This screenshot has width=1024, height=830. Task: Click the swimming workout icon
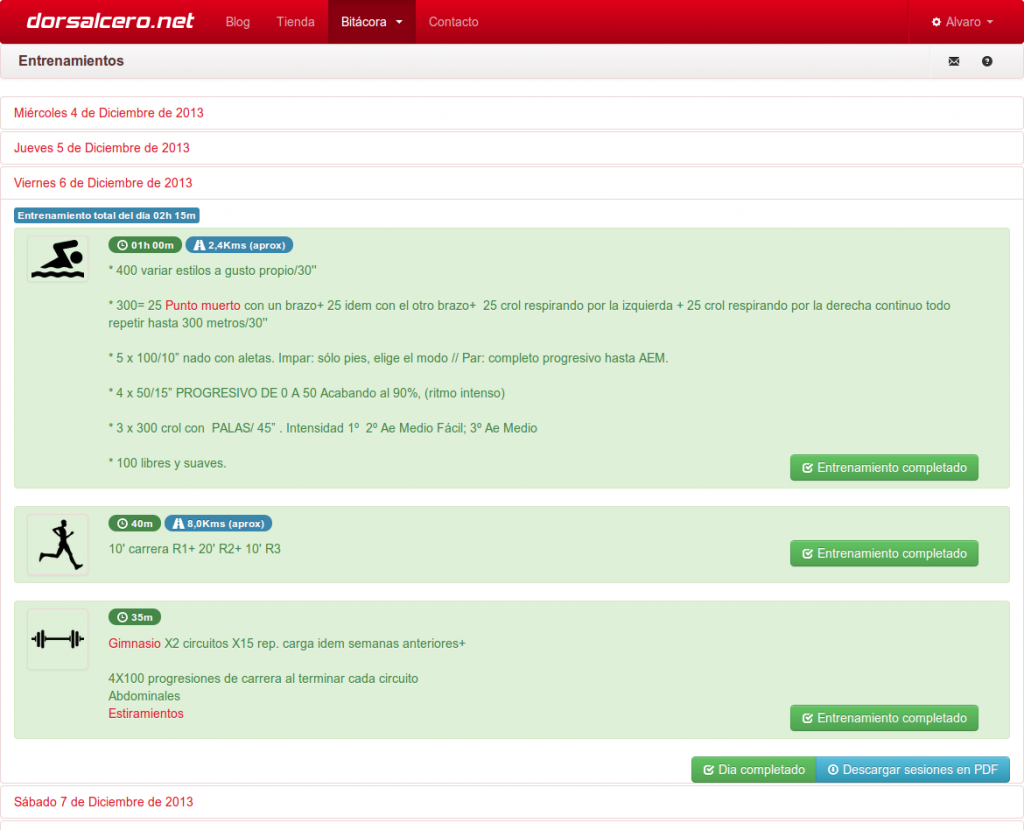[x=57, y=259]
